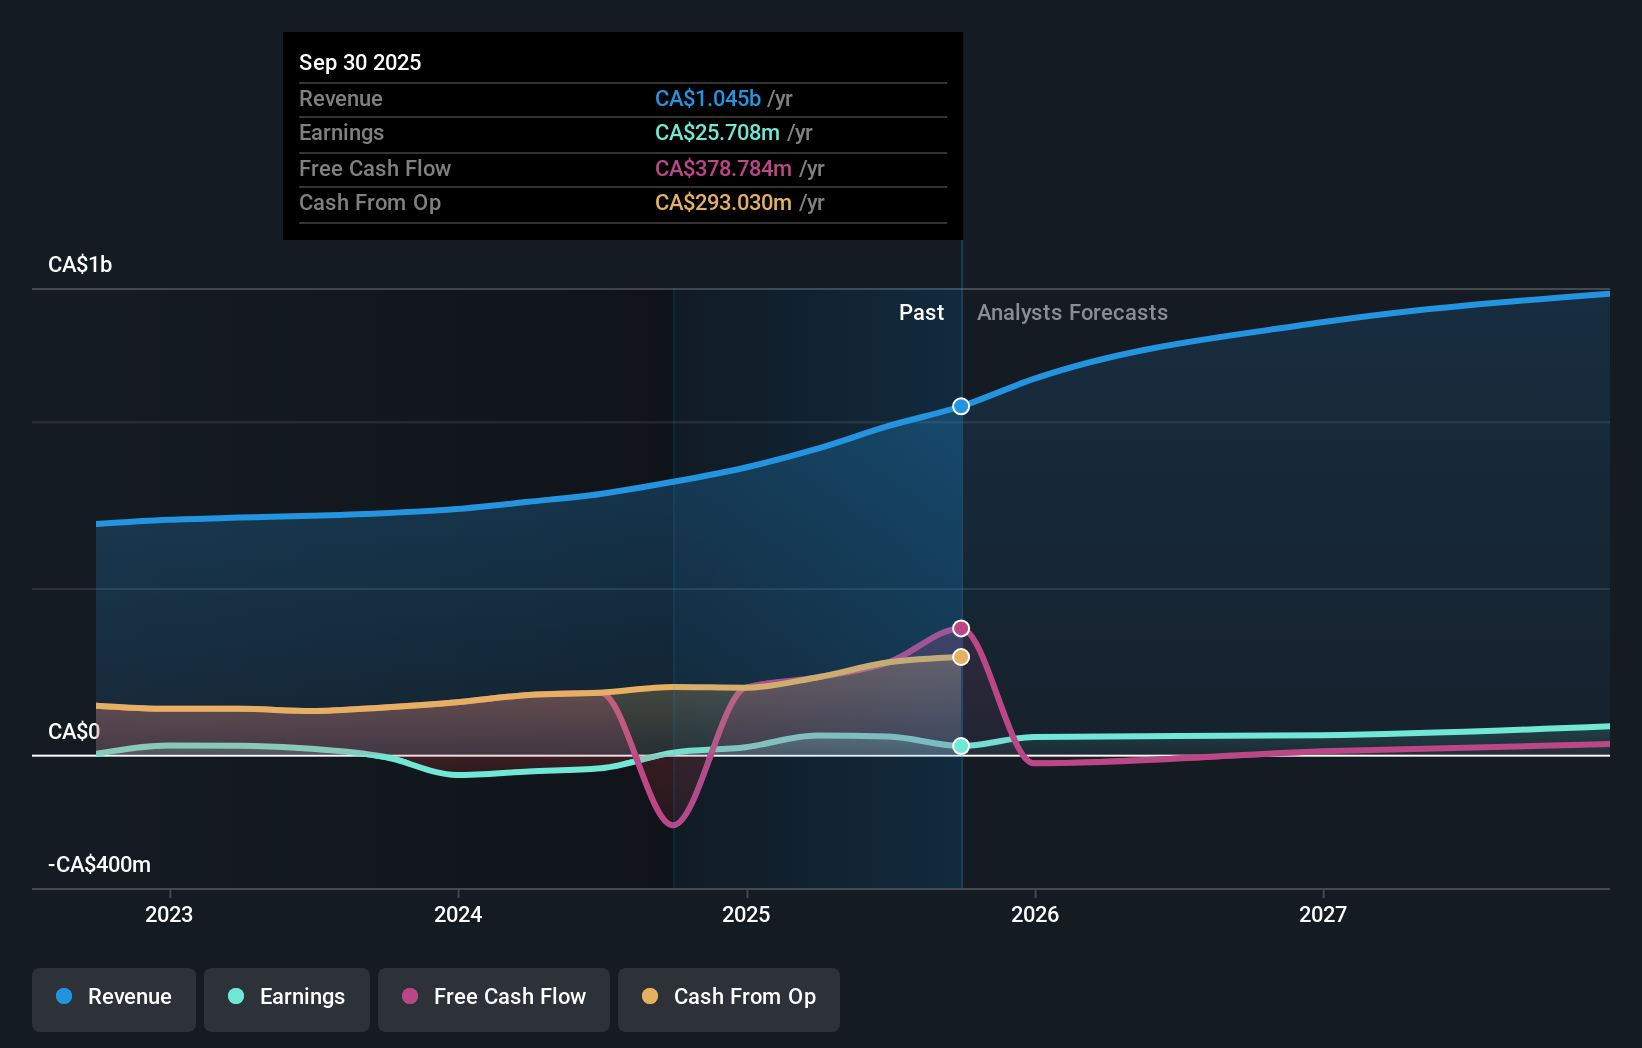
Task: Toggle the Cash From Op series visibility
Action: 729,999
